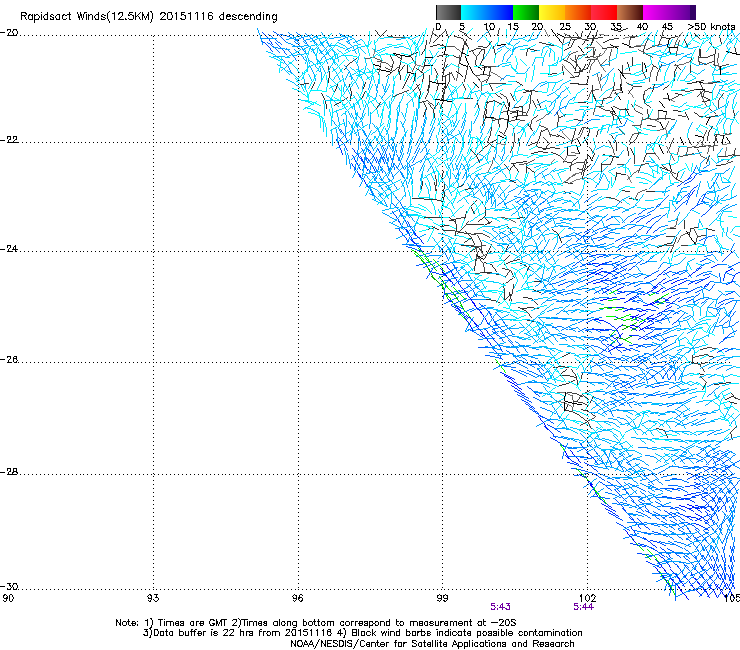Click the yellow 20-25 knots legend swatch
740x650 pixels.
coord(552,12)
